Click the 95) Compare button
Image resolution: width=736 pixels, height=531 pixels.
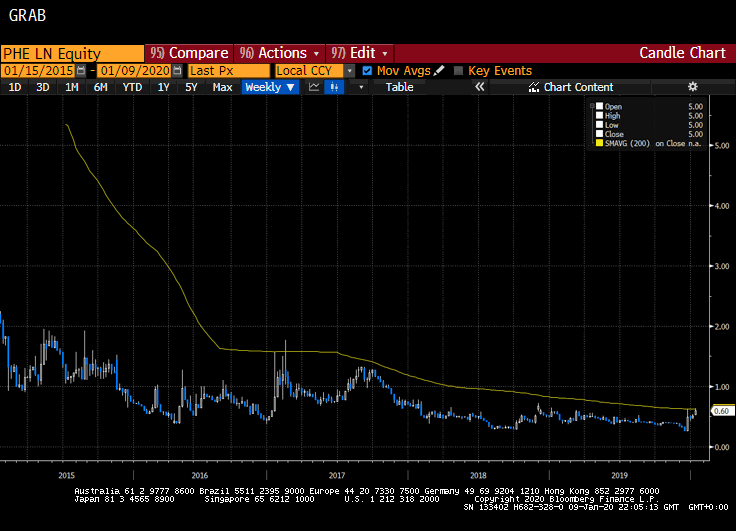point(189,53)
